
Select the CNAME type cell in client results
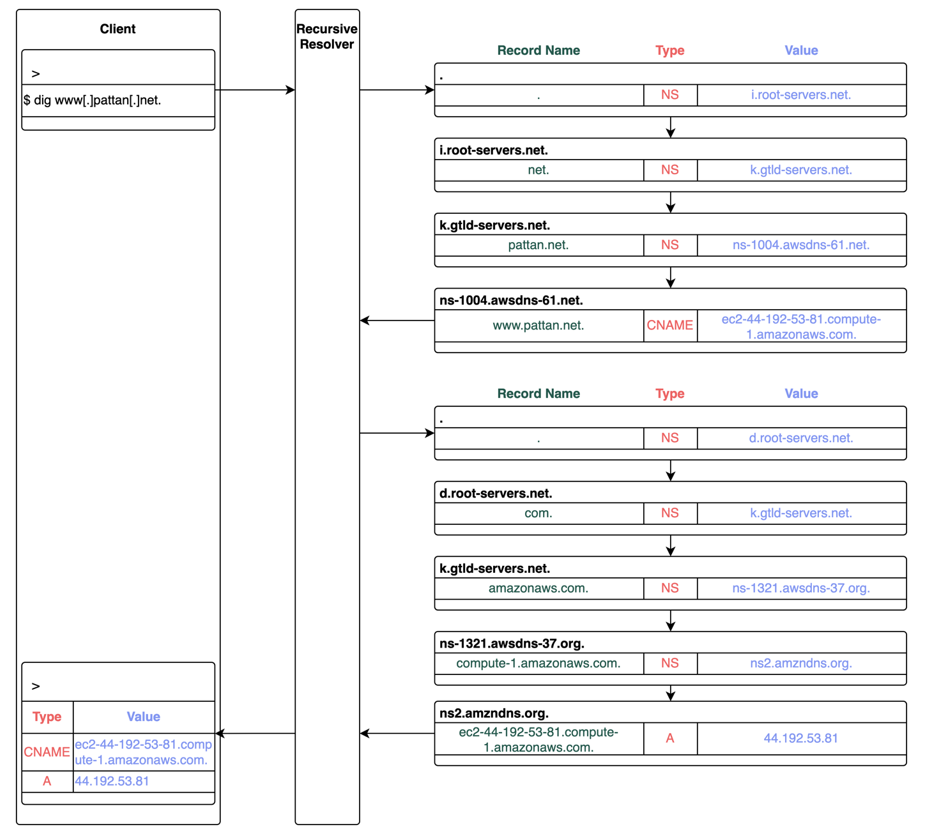46,752
